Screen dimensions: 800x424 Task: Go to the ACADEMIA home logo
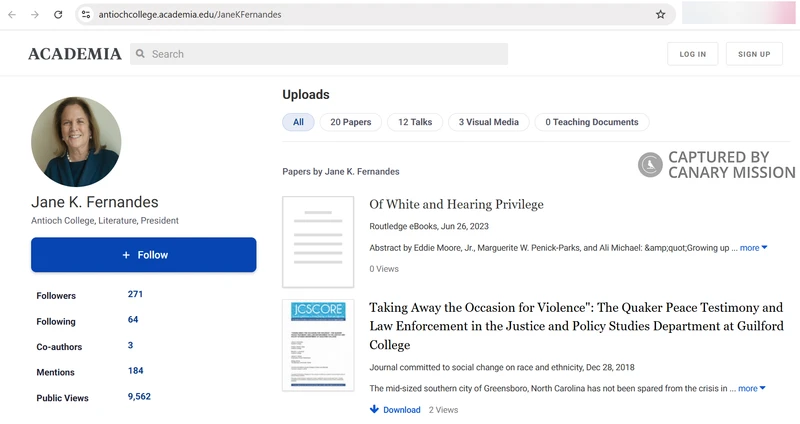point(75,54)
